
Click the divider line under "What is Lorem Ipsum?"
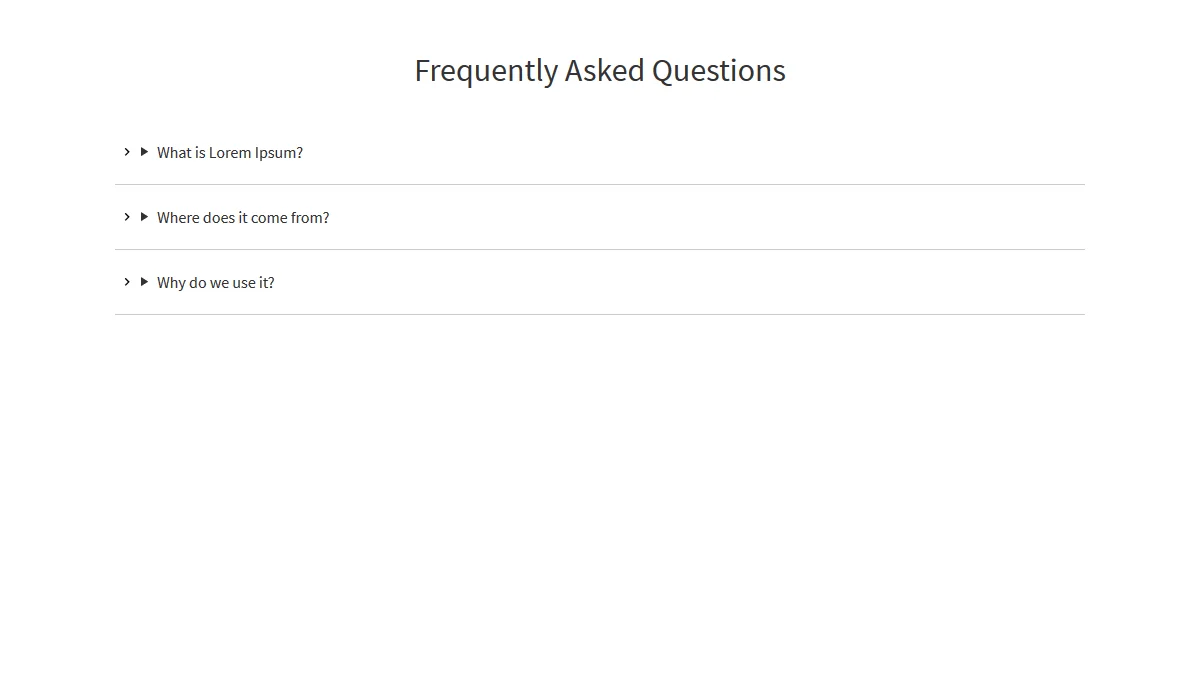click(x=600, y=184)
